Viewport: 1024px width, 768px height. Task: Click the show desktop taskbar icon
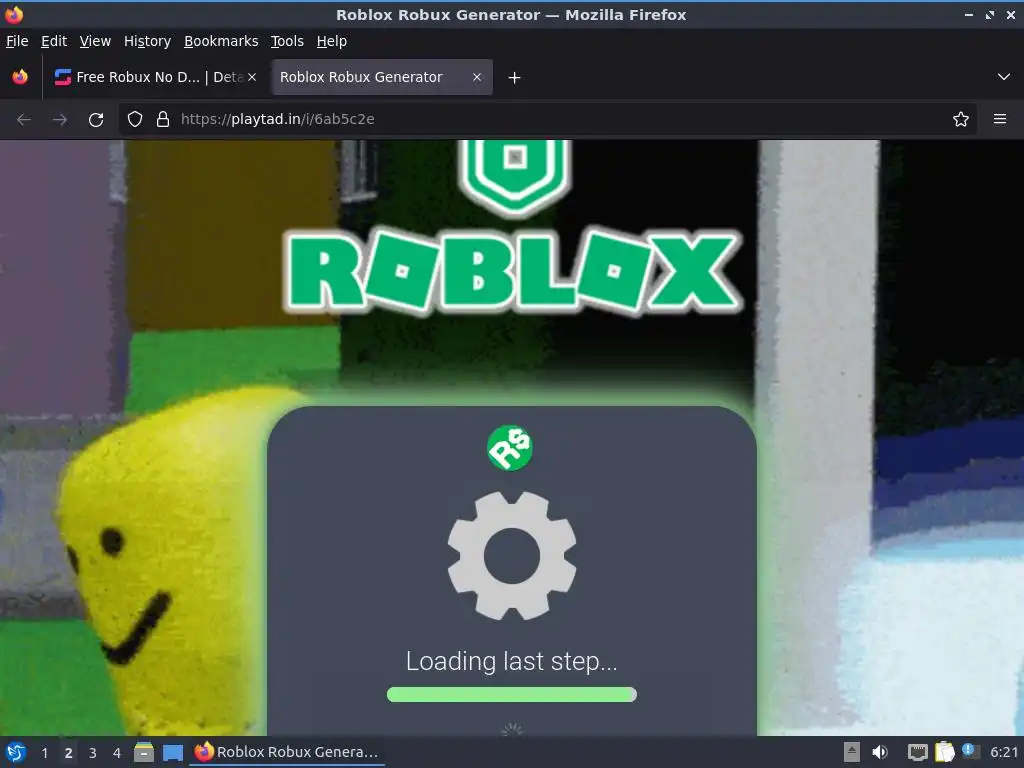click(x=173, y=753)
